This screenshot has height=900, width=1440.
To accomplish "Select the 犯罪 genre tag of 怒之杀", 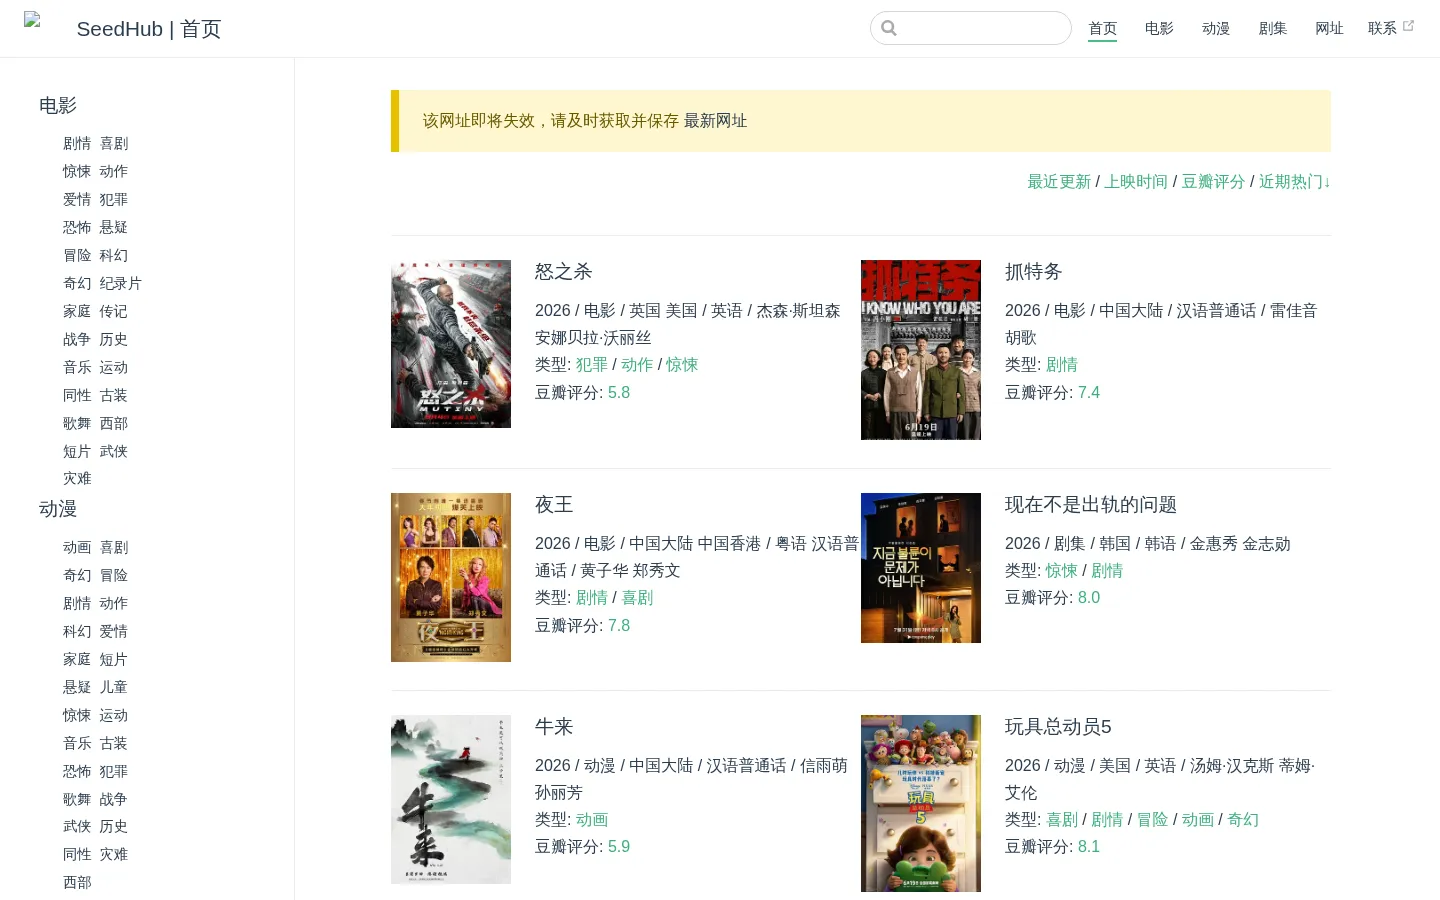I will [592, 365].
